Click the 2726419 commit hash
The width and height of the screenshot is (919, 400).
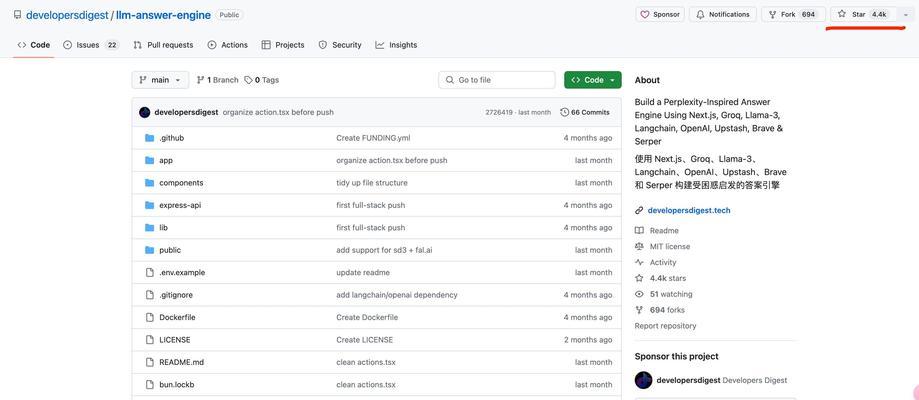coord(499,112)
